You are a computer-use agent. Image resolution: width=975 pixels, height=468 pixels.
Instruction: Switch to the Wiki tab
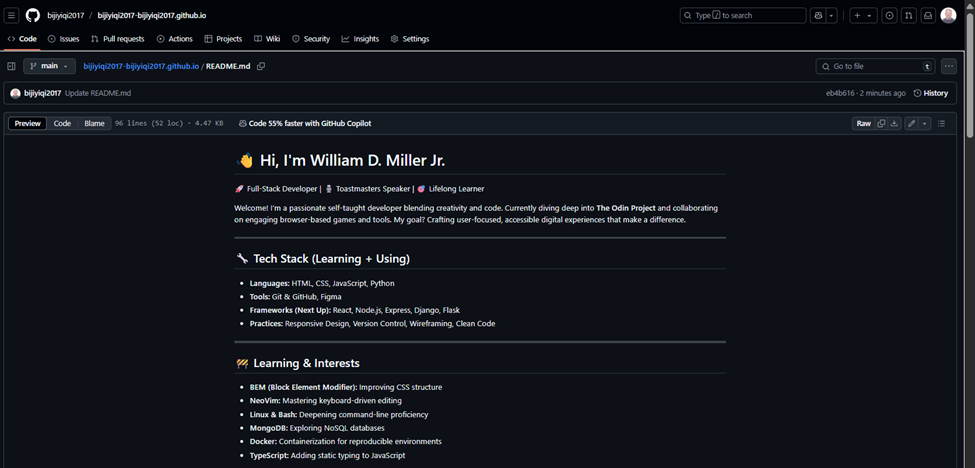[x=267, y=39]
